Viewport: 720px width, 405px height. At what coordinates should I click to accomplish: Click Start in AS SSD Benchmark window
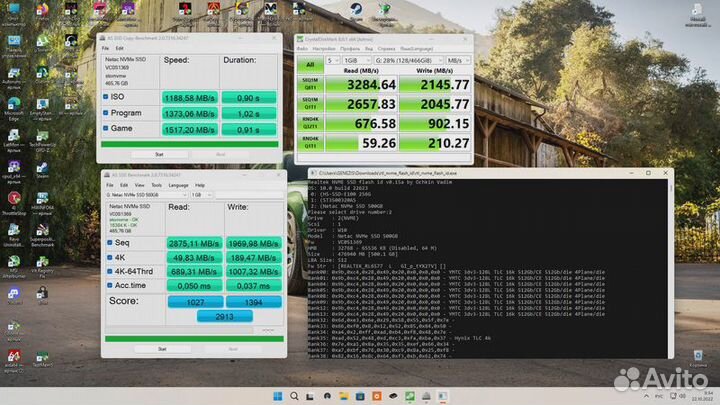[162, 349]
